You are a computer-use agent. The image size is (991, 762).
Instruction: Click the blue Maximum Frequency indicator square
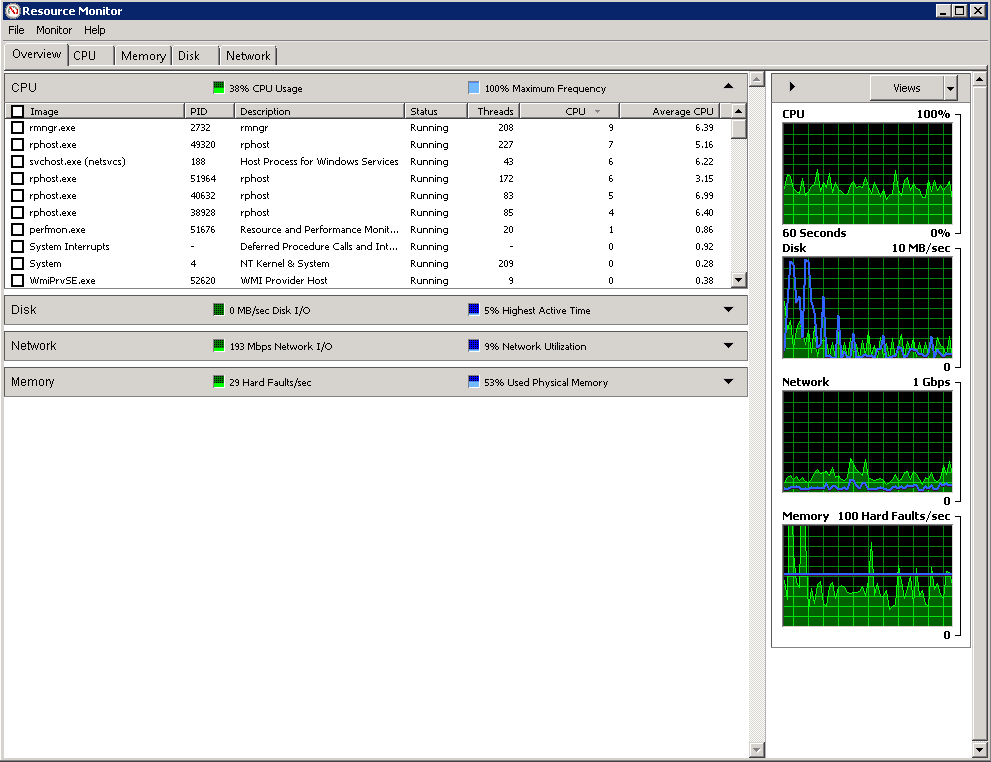click(x=473, y=88)
